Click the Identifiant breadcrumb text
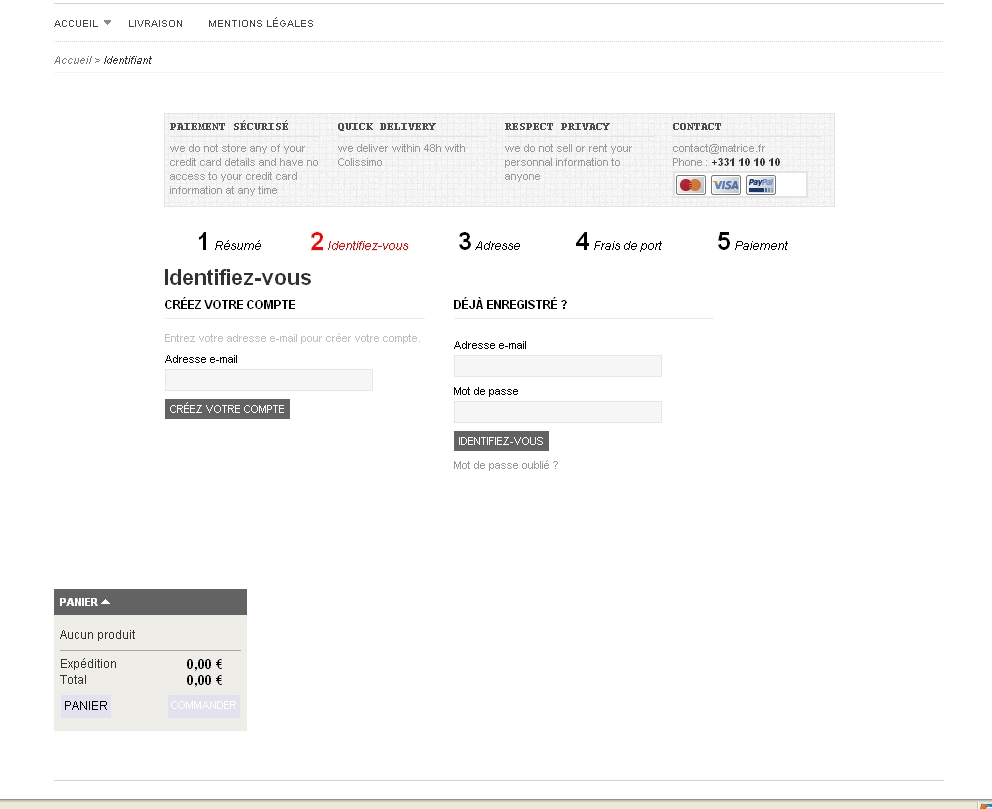The width and height of the screenshot is (992, 809). 128,60
